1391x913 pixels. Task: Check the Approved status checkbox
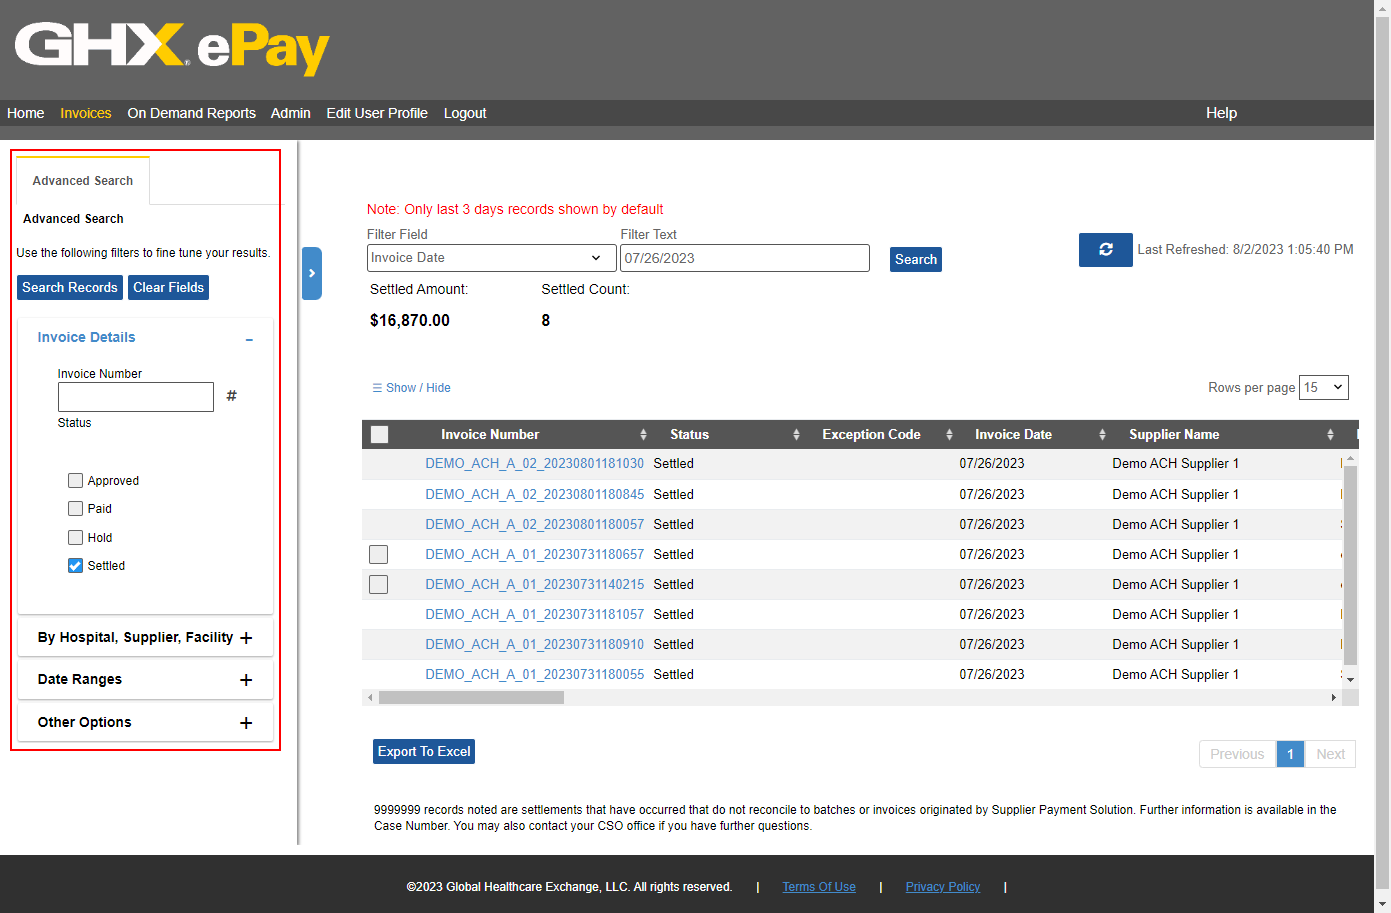75,481
